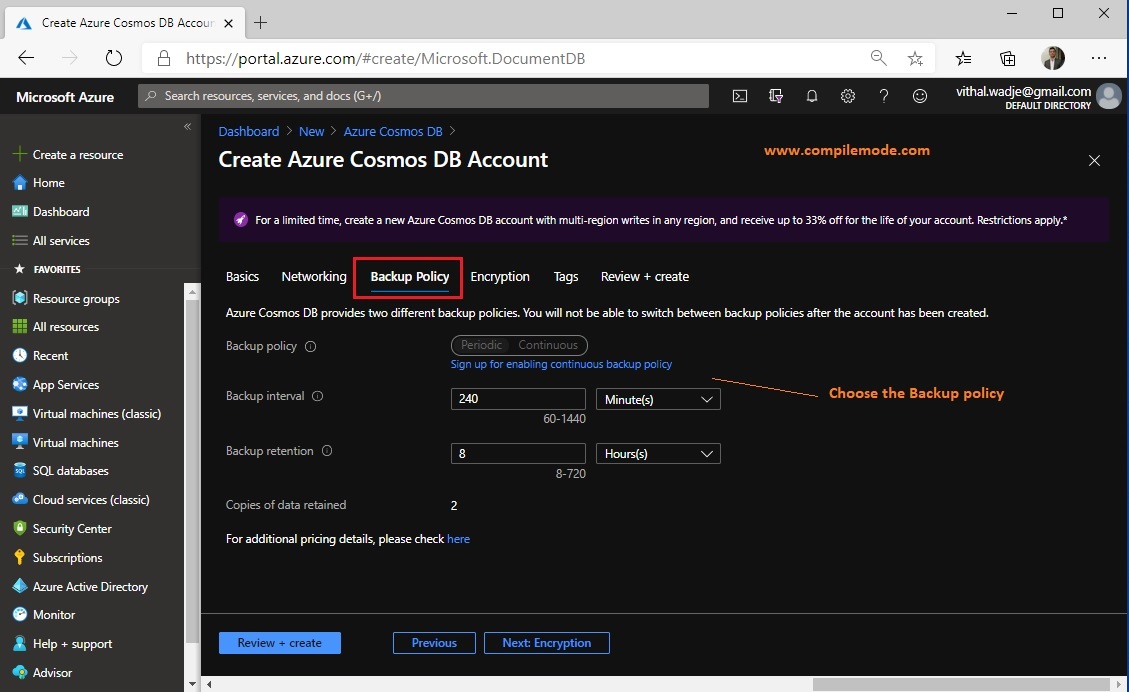Select the Periodic backup policy option

pyautogui.click(x=481, y=345)
